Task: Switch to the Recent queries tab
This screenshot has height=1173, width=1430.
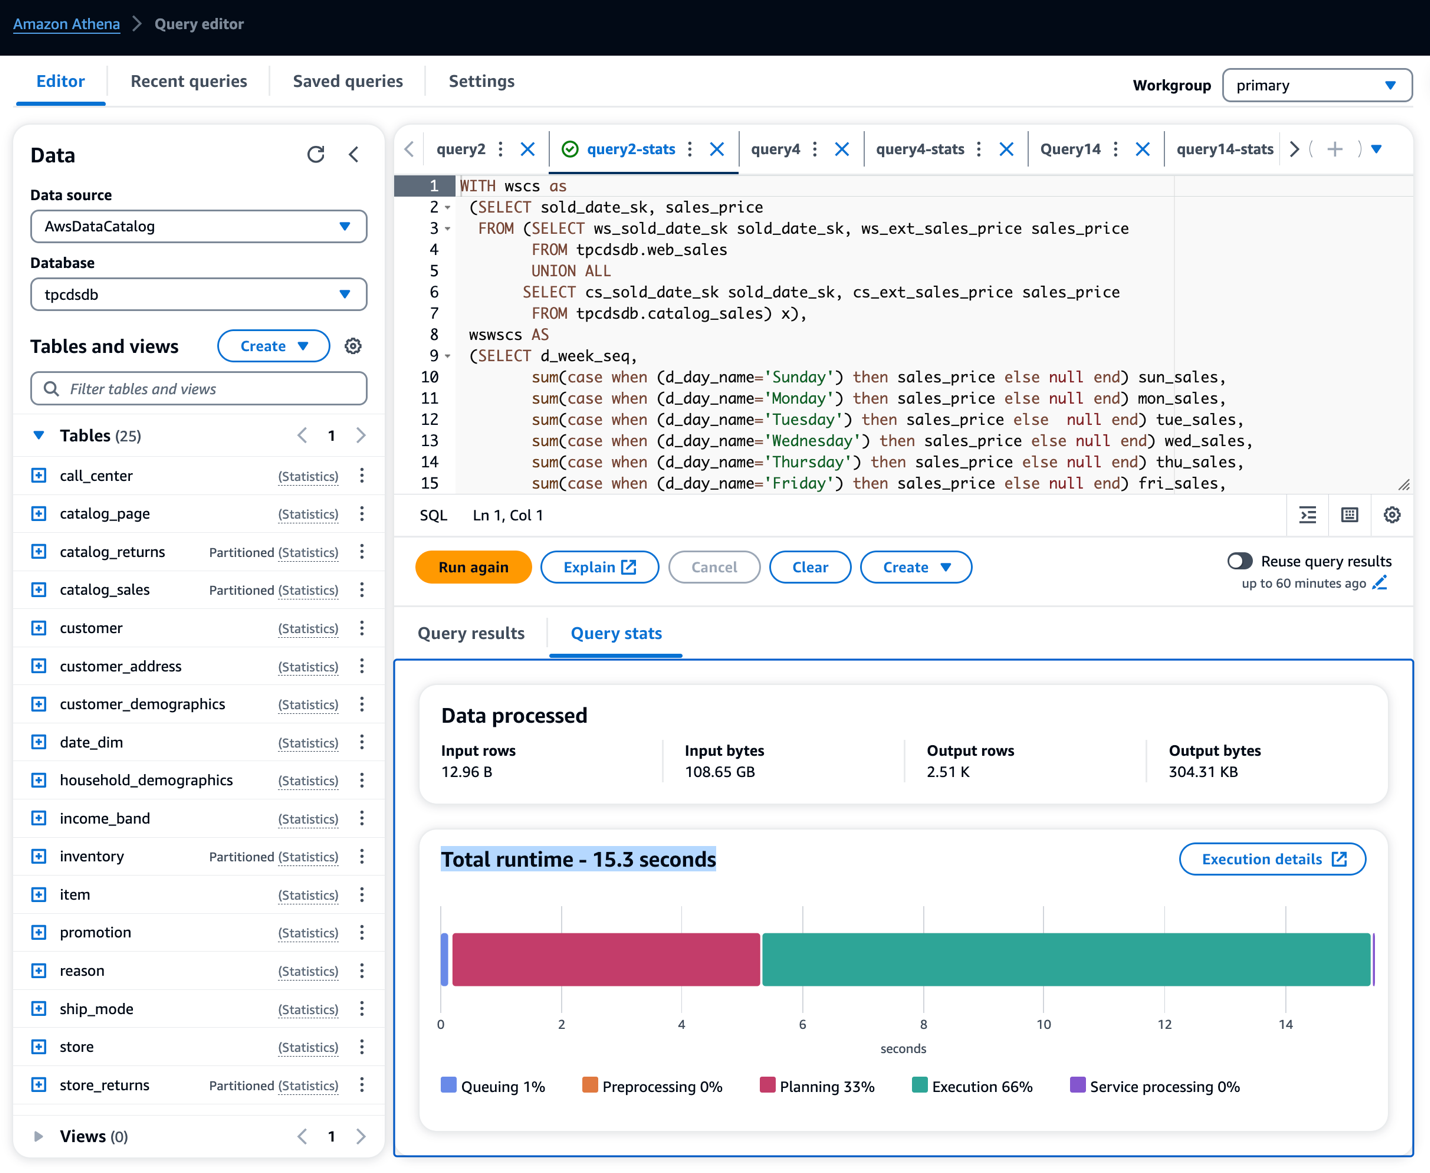Action: (189, 81)
